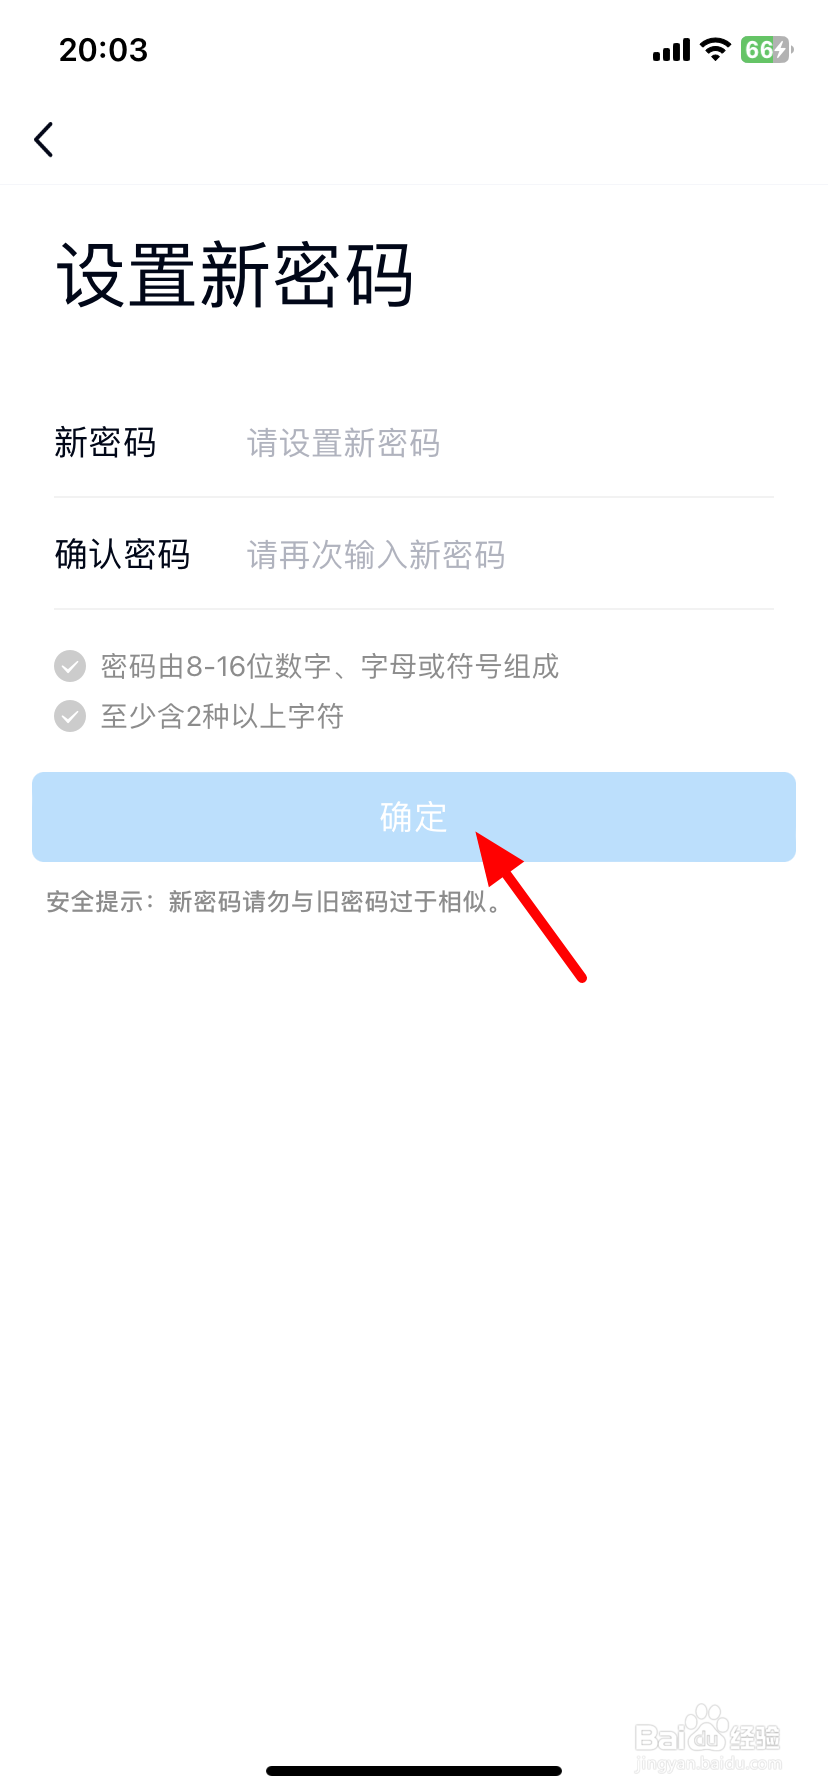Tap the 密码由8-16位数字 rule text

[x=330, y=666]
